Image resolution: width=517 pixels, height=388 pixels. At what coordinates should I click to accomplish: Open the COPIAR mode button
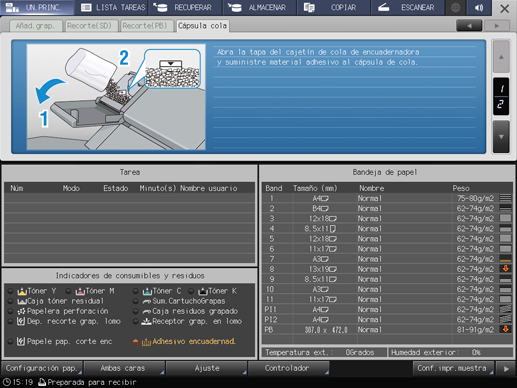(333, 8)
